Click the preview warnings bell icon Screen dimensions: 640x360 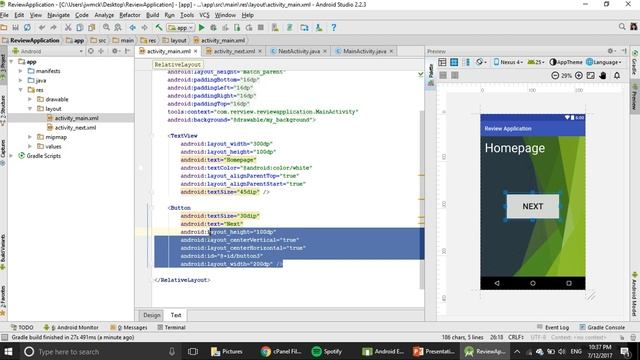pos(617,76)
